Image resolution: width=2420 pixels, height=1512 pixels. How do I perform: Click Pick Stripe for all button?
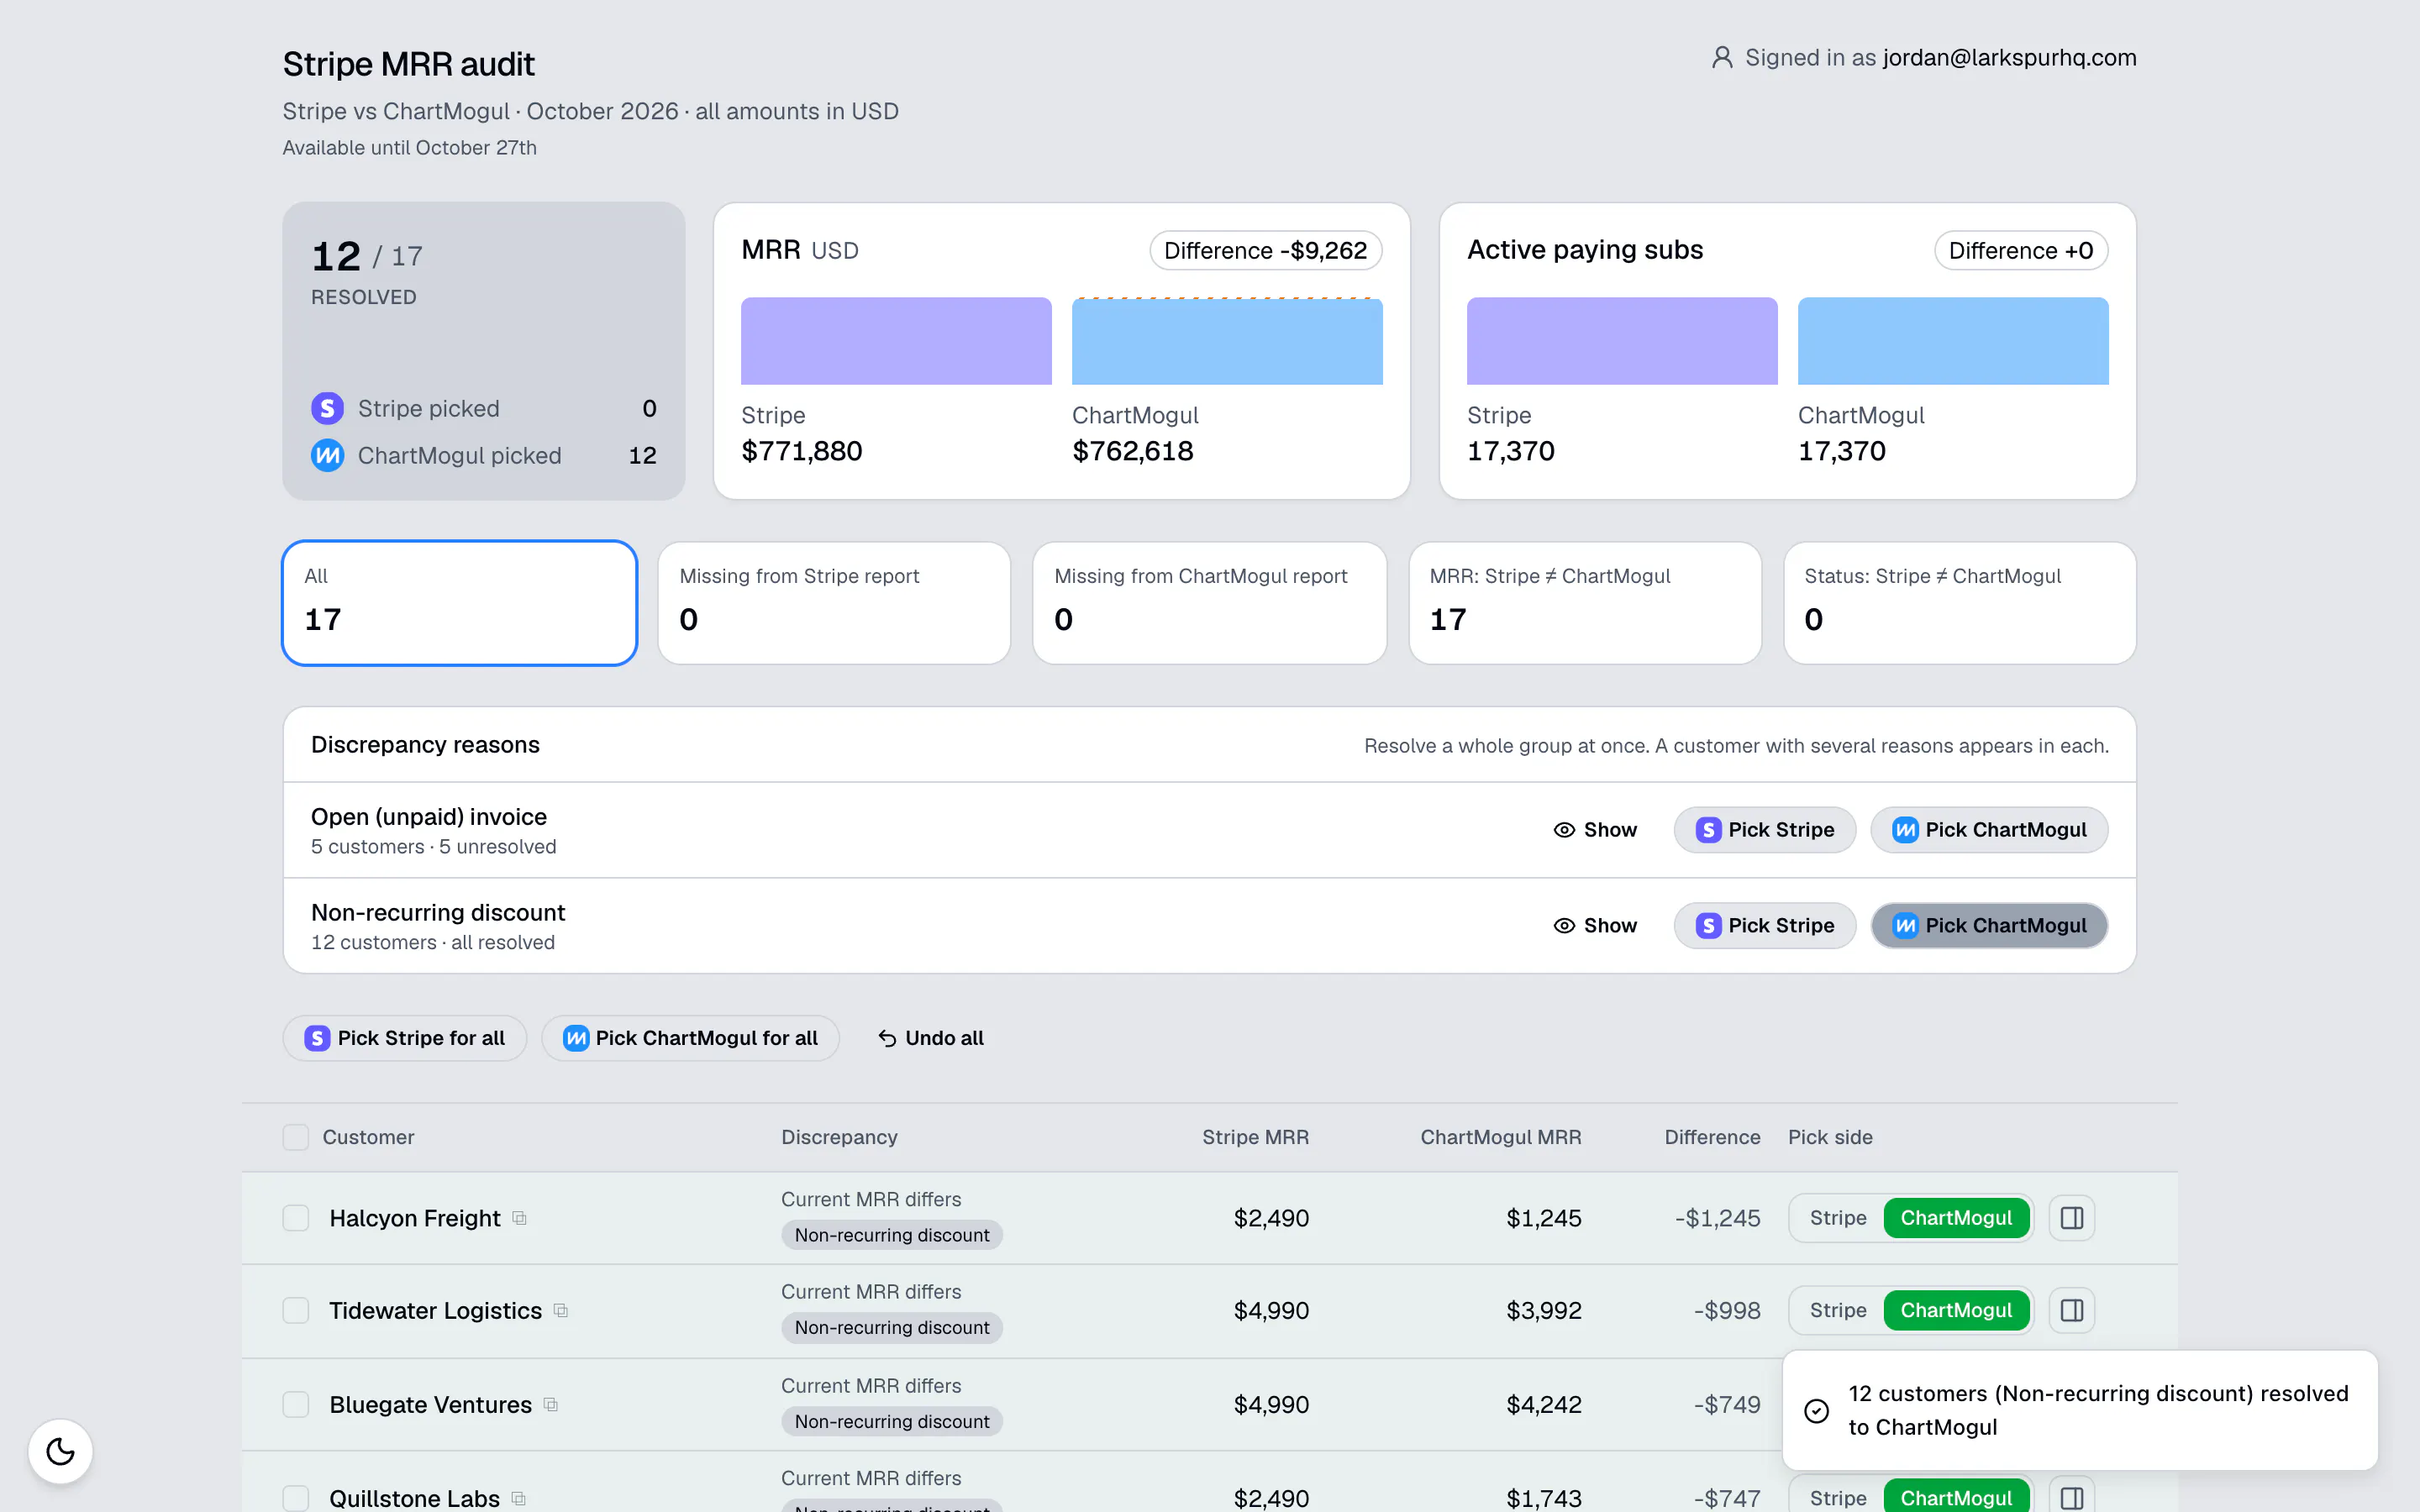405,1038
